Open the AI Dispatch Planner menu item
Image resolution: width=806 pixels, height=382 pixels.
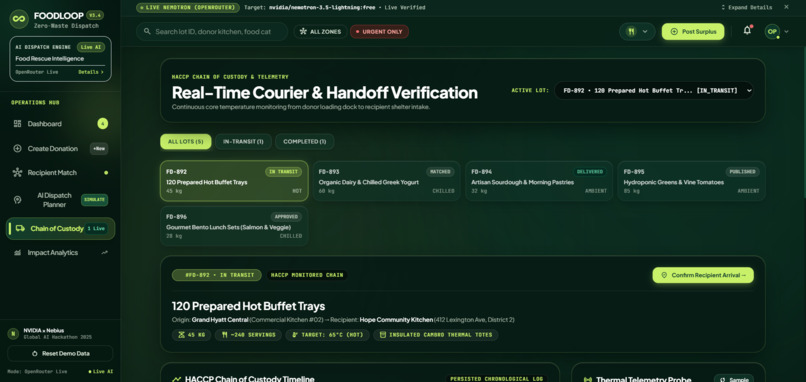point(60,200)
